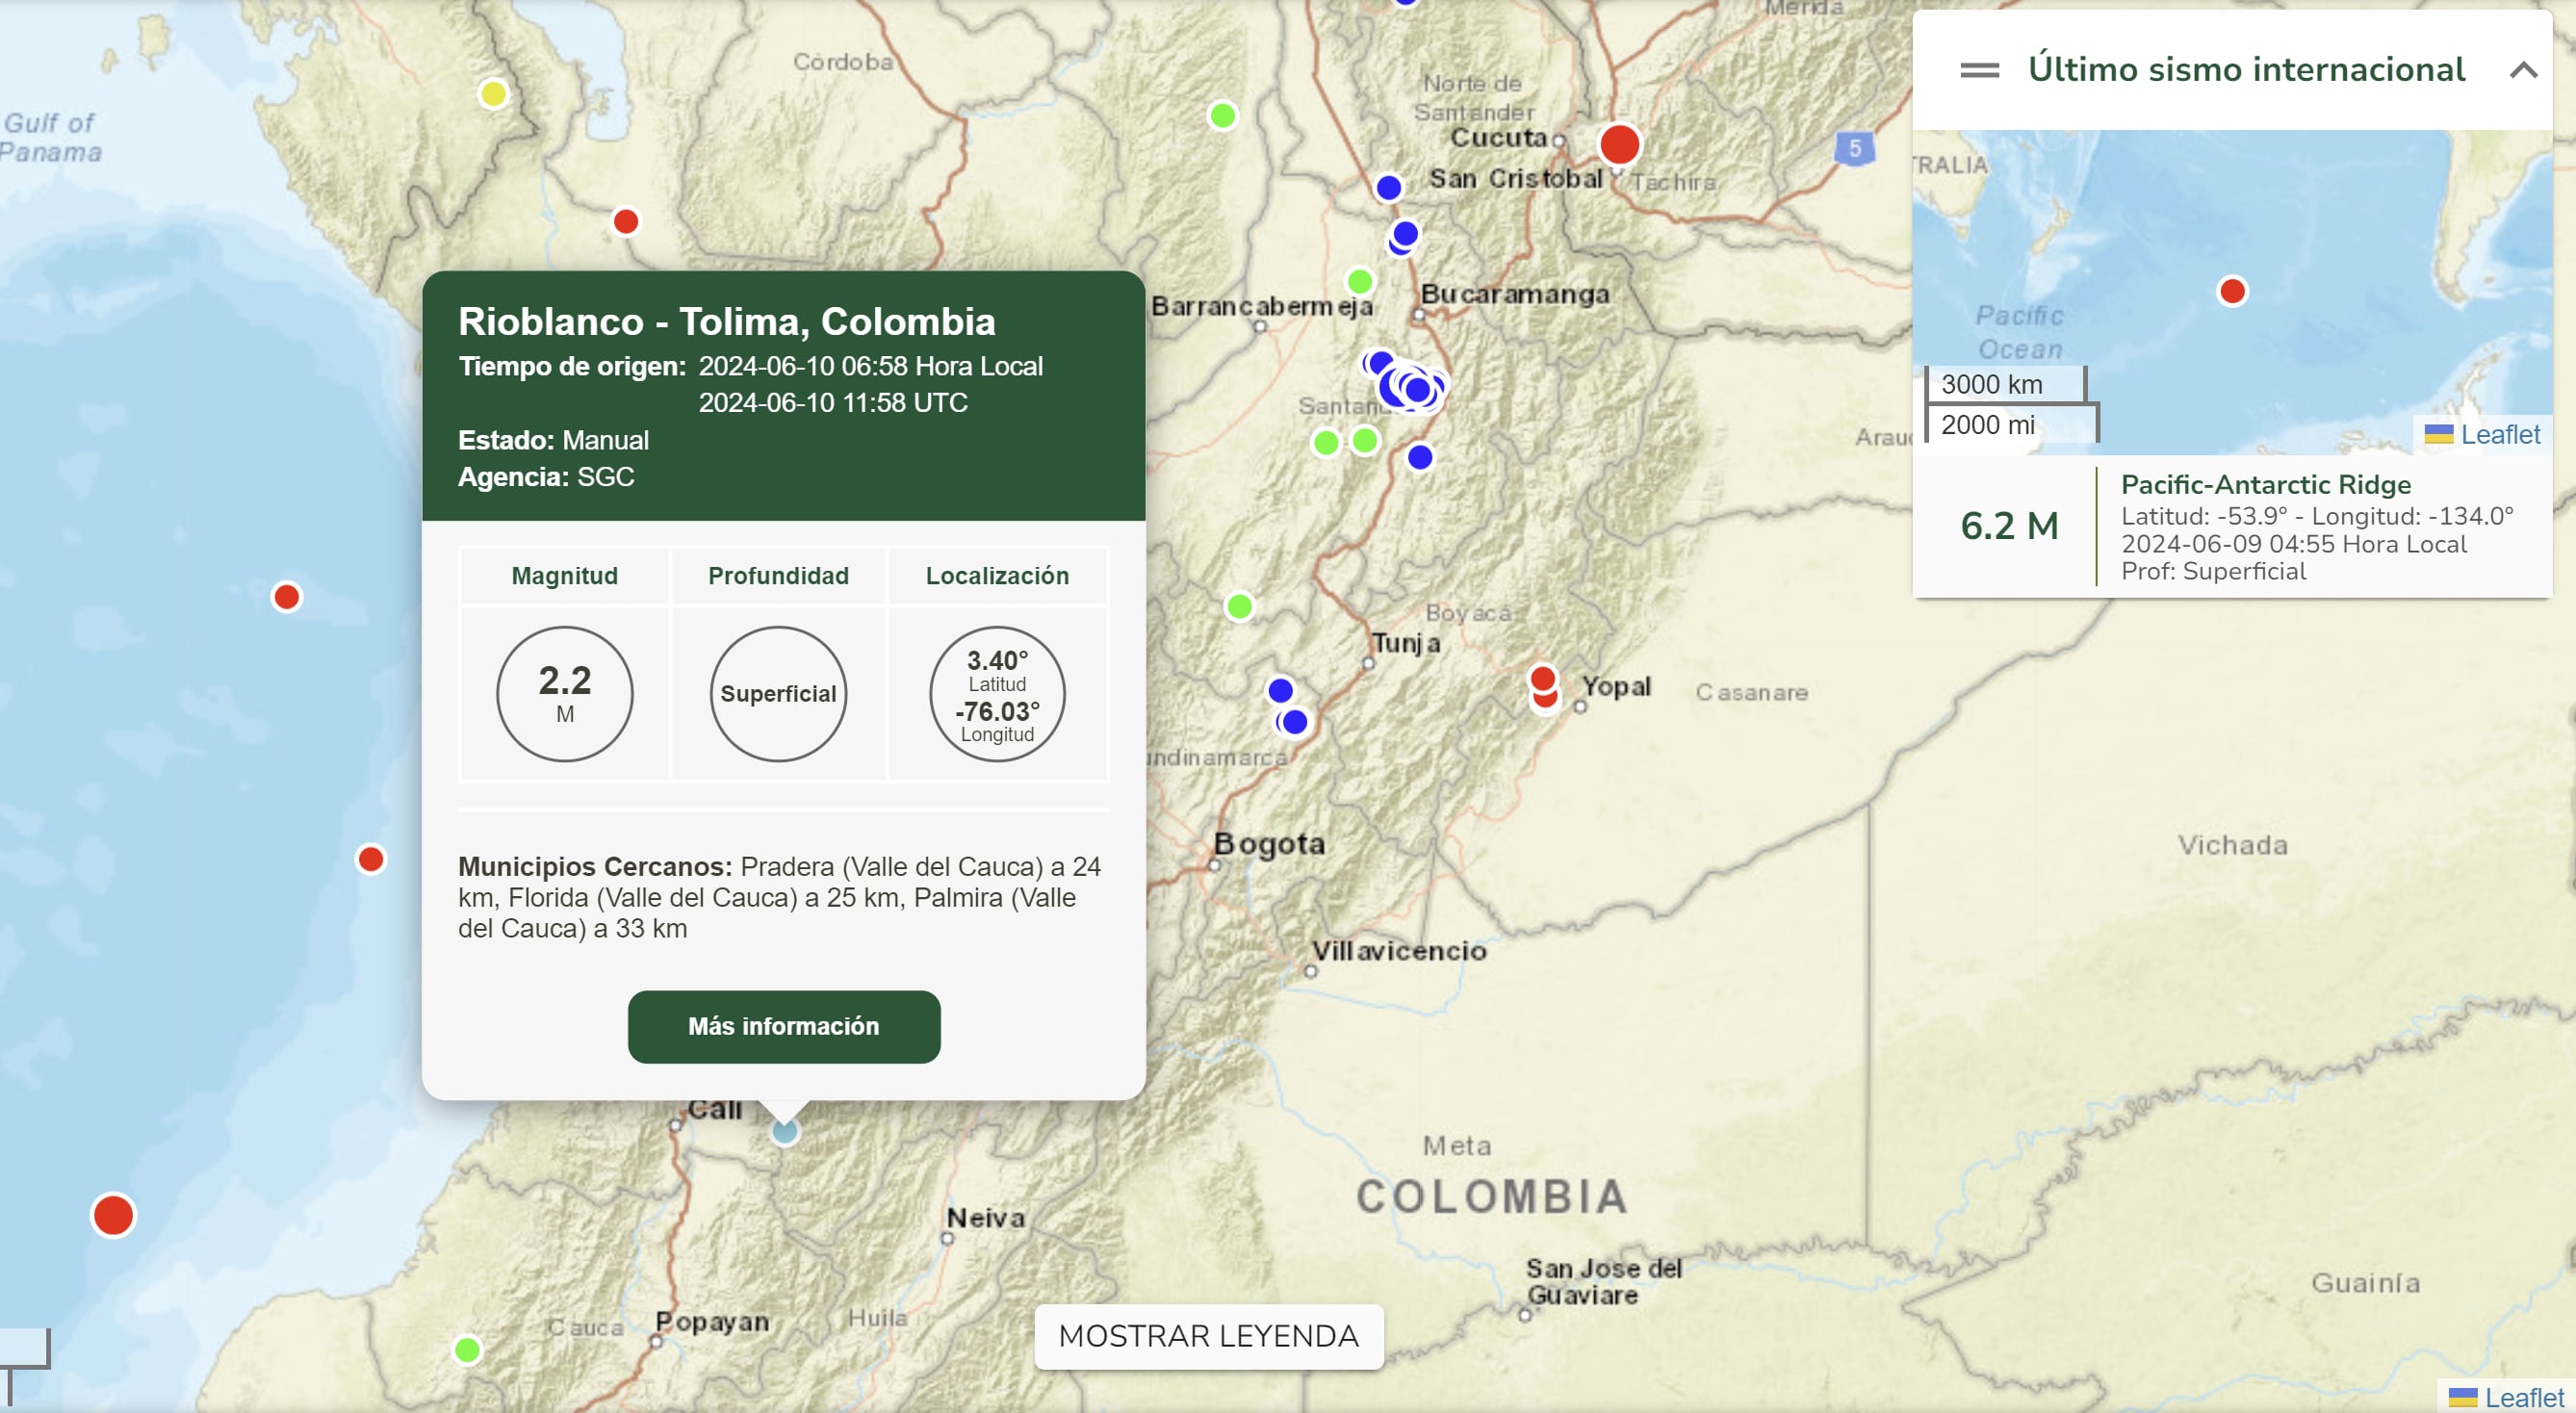Click the hamburger drag icon in the international panel
The height and width of the screenshot is (1413, 2576).
tap(1979, 70)
